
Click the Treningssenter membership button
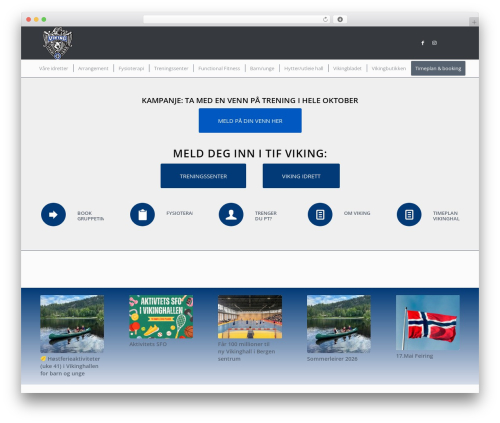point(203,176)
